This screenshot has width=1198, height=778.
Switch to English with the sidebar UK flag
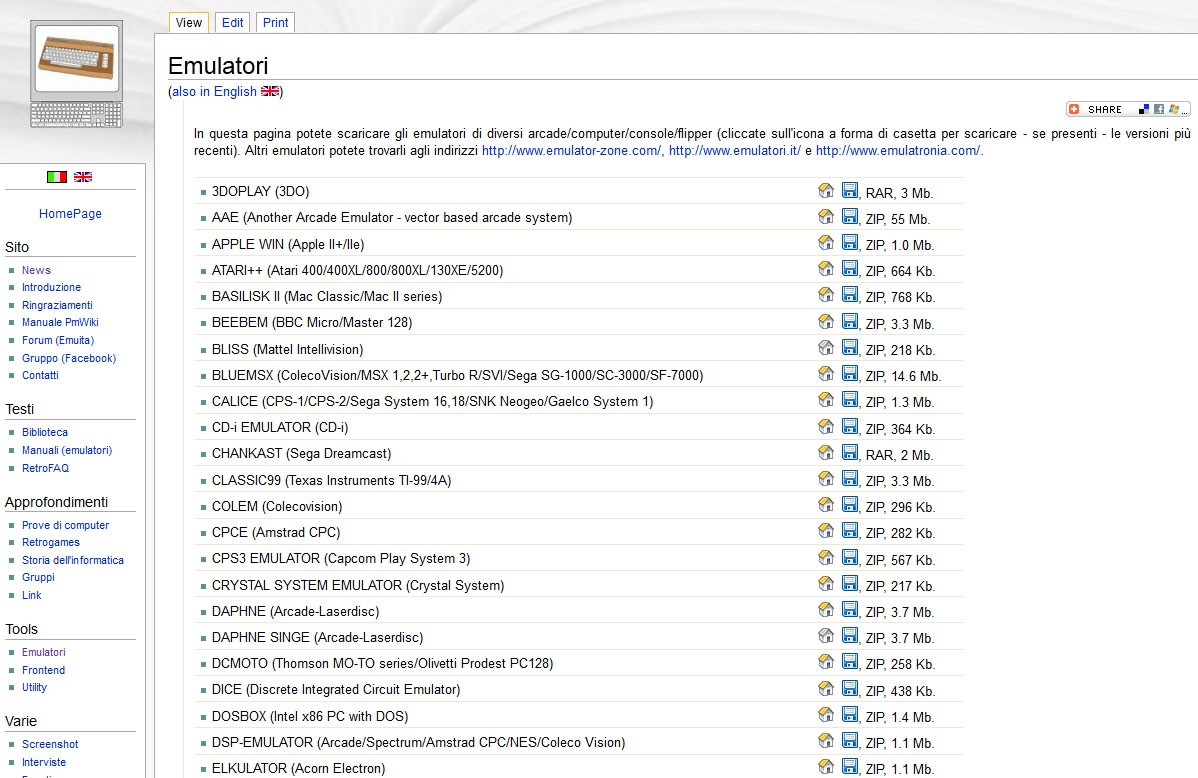click(x=83, y=177)
